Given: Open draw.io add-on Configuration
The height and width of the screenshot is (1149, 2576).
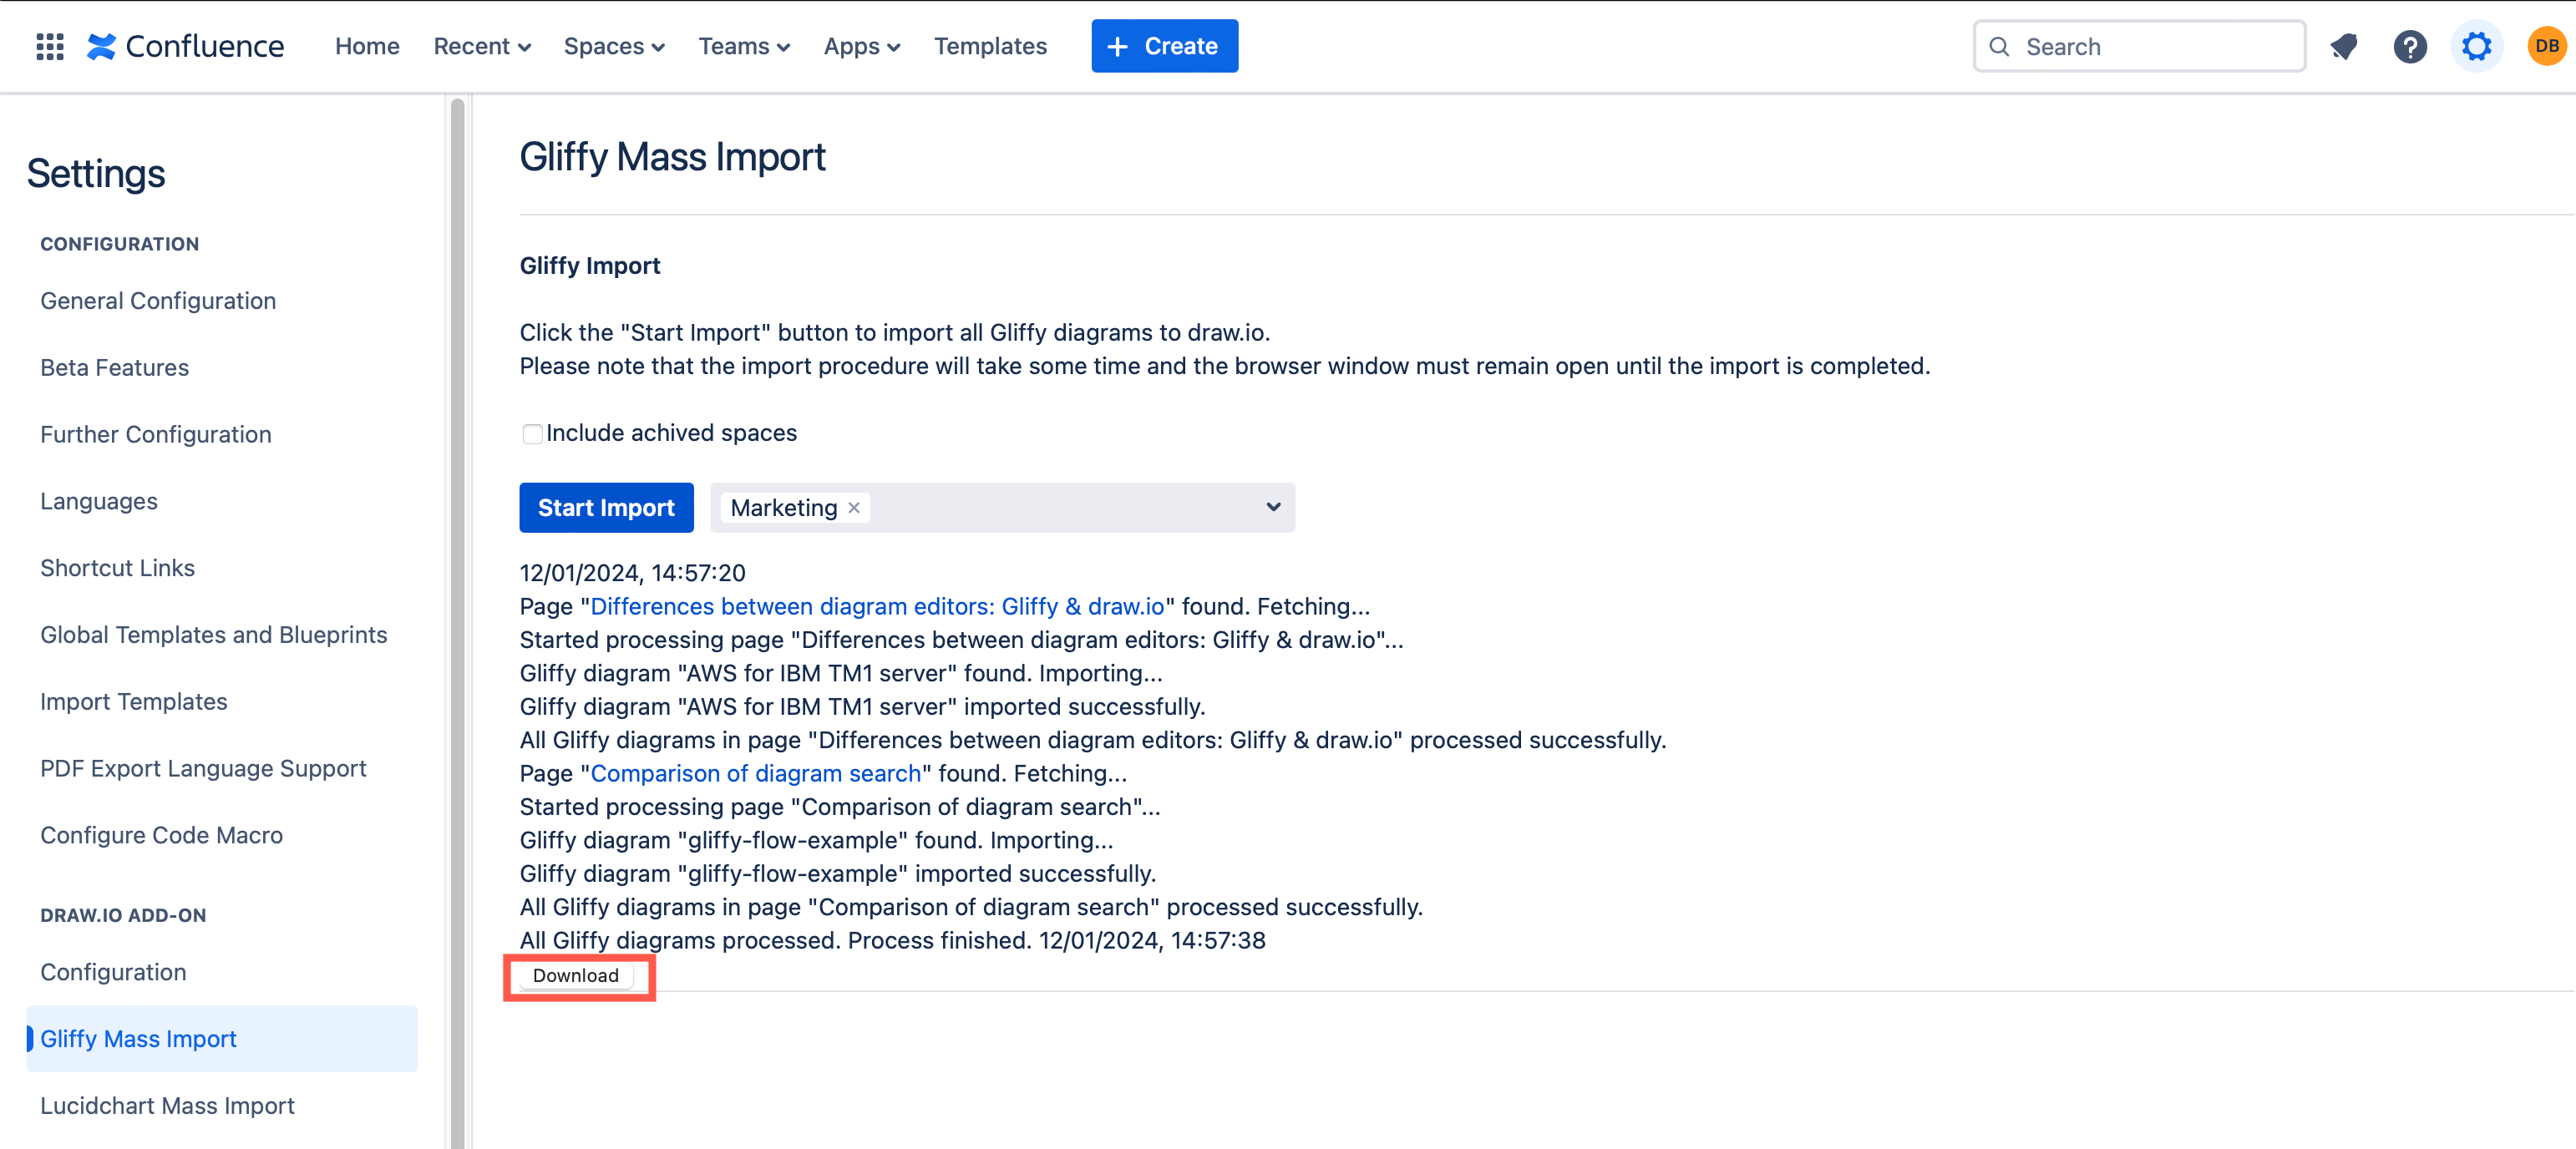Looking at the screenshot, I should tap(113, 972).
